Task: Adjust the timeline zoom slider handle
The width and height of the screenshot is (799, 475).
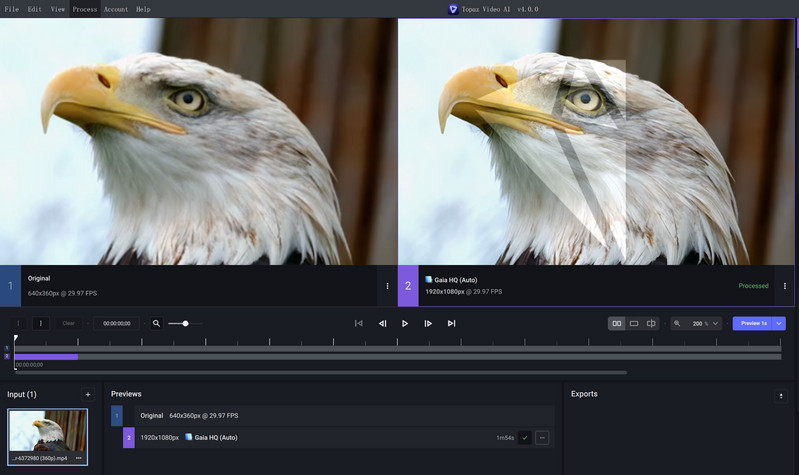Action: tap(185, 323)
